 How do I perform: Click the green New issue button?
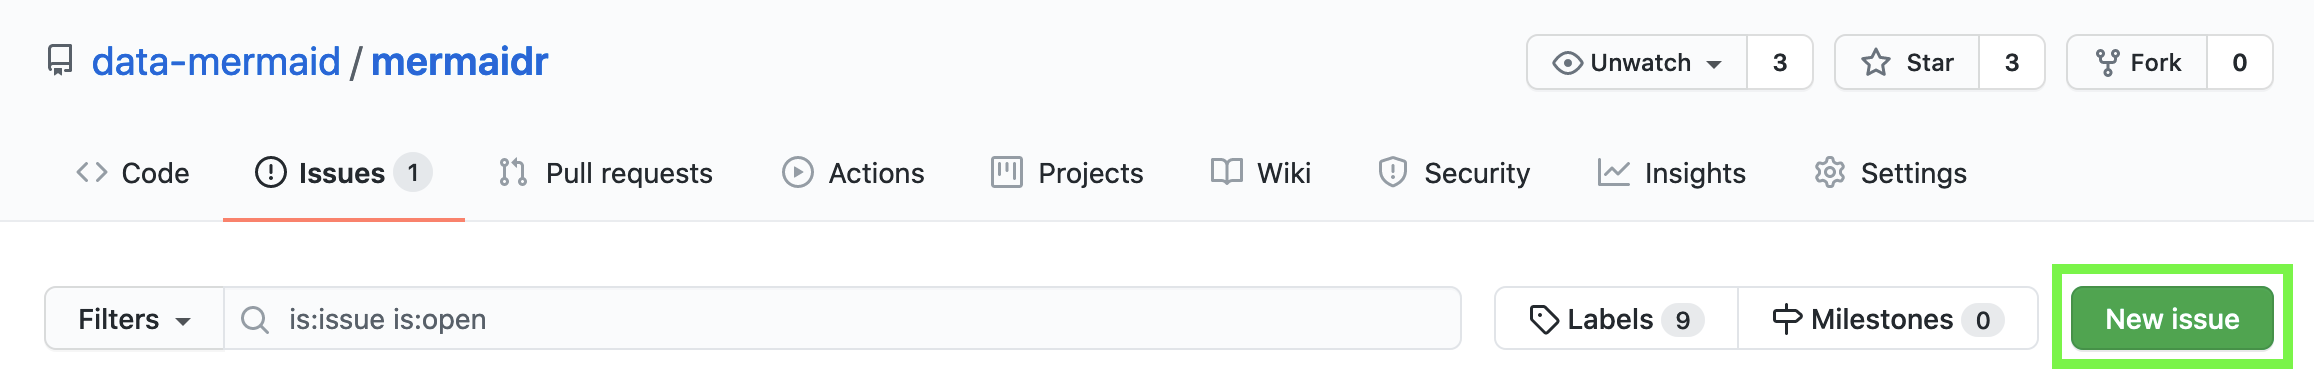(x=2172, y=319)
